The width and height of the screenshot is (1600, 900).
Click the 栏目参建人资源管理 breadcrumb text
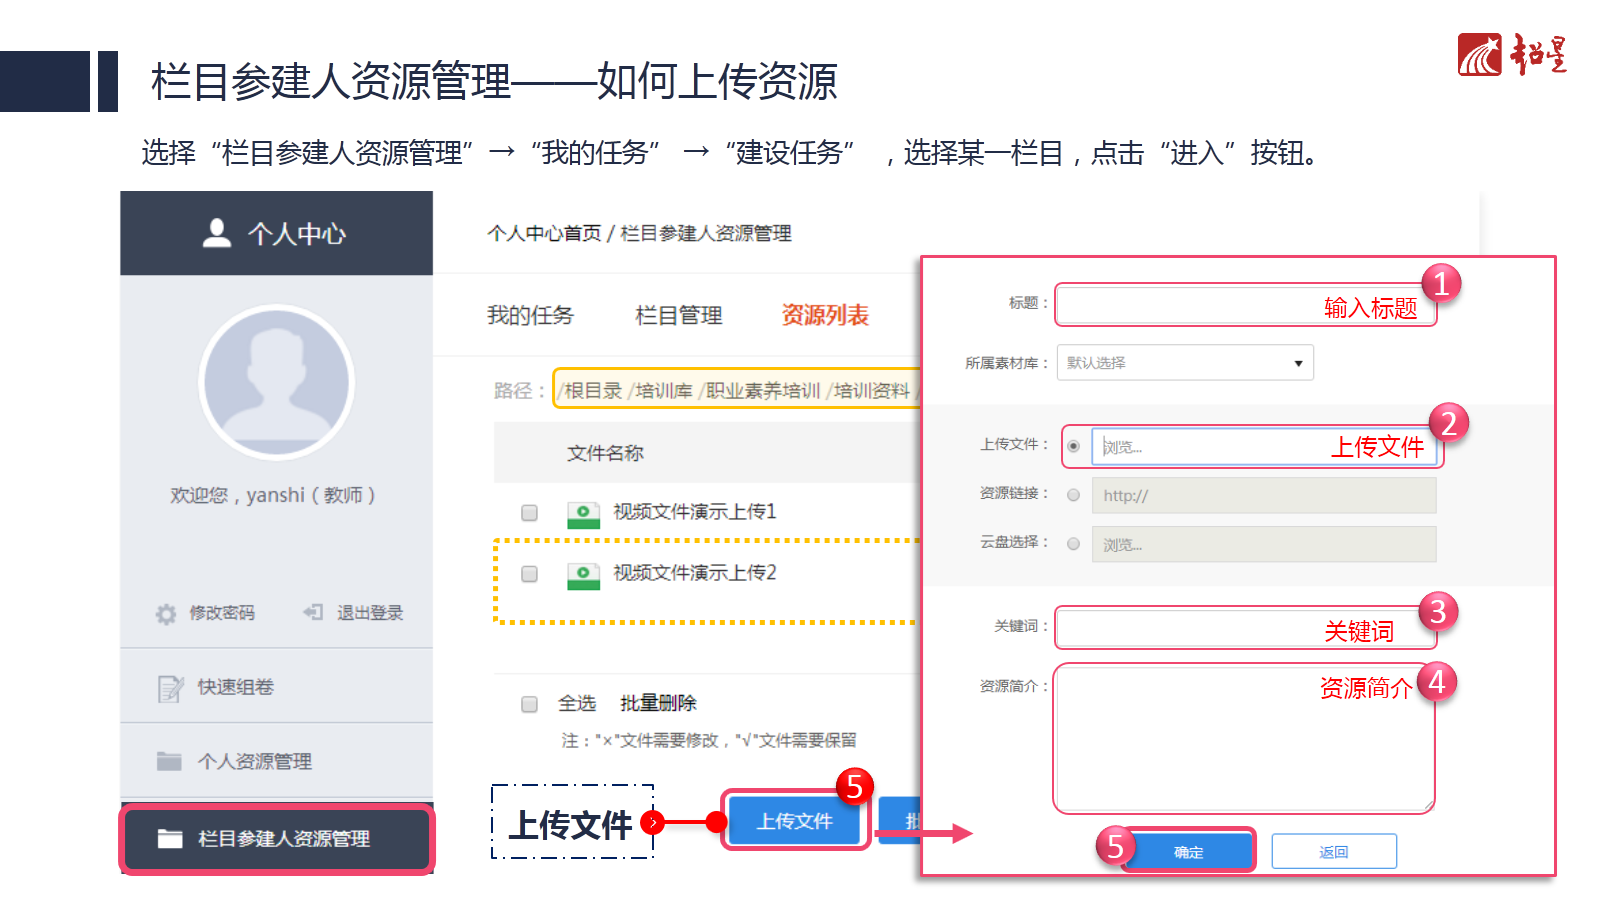[706, 233]
